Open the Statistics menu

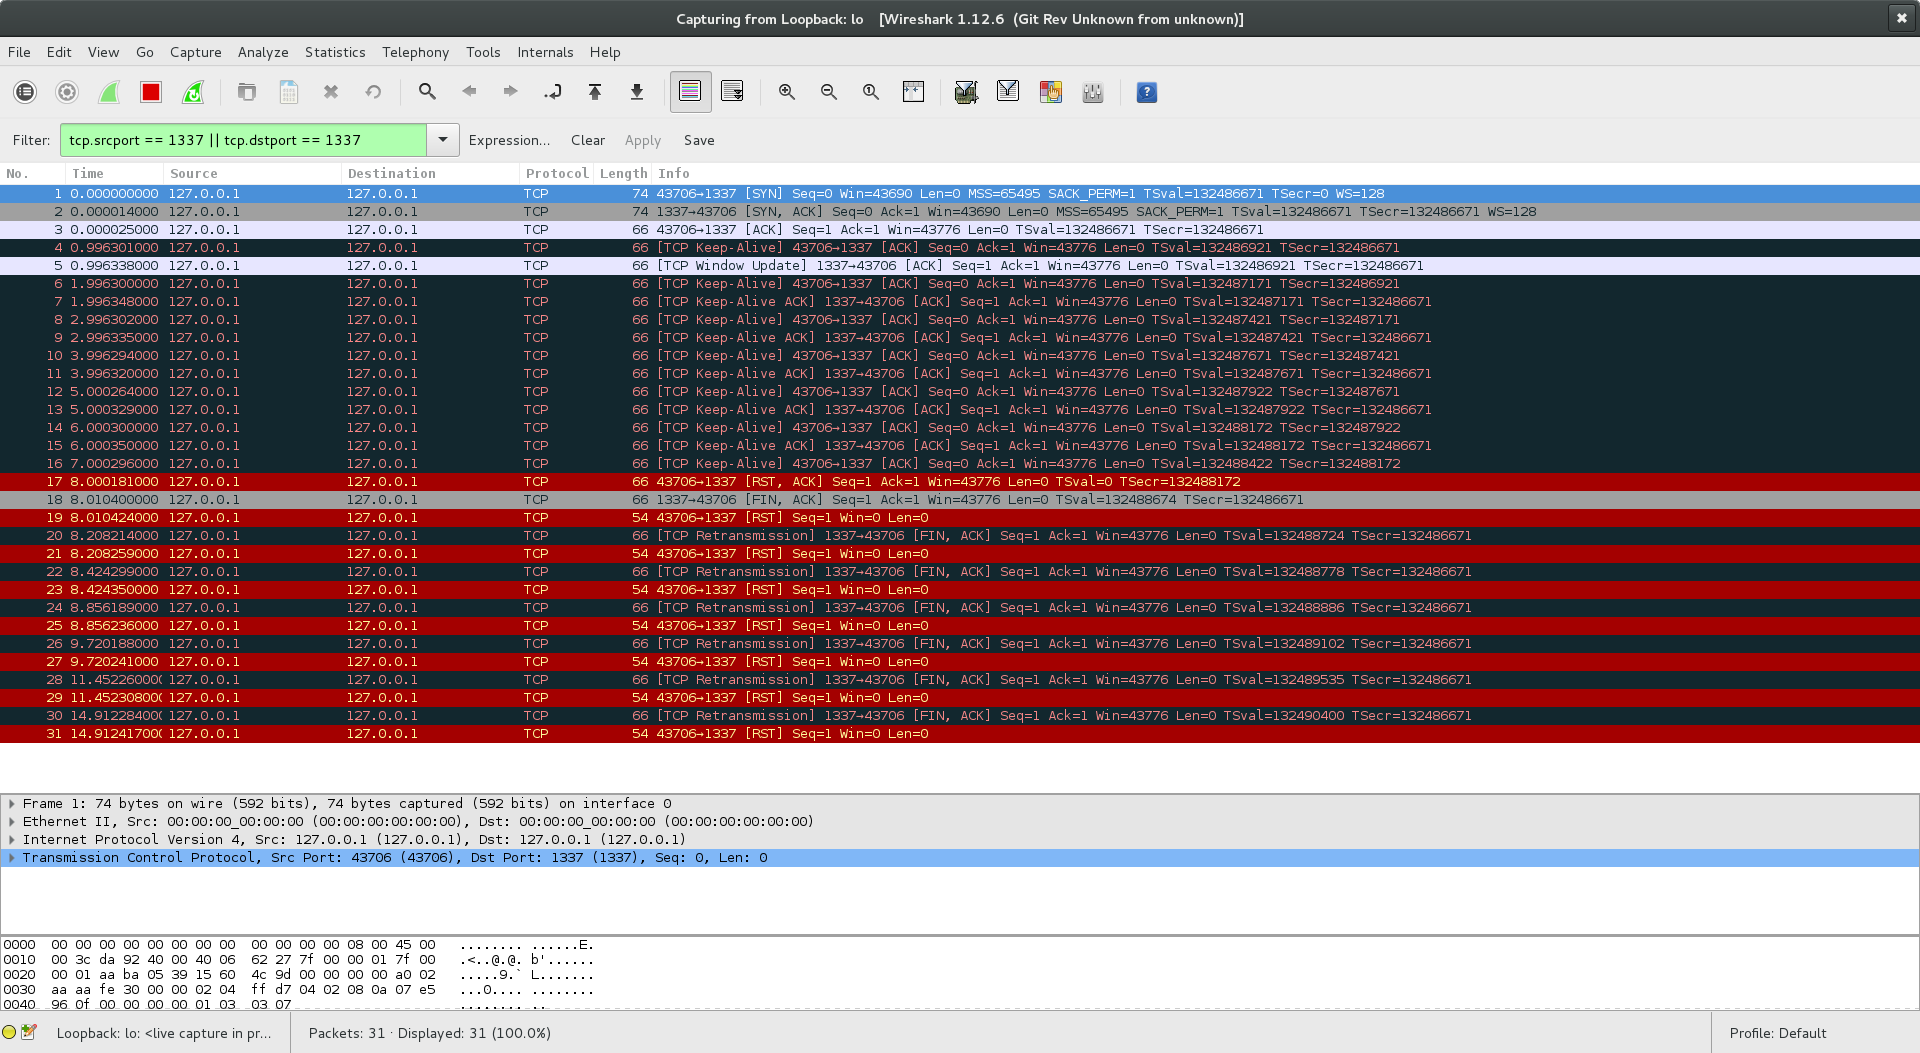coord(334,52)
